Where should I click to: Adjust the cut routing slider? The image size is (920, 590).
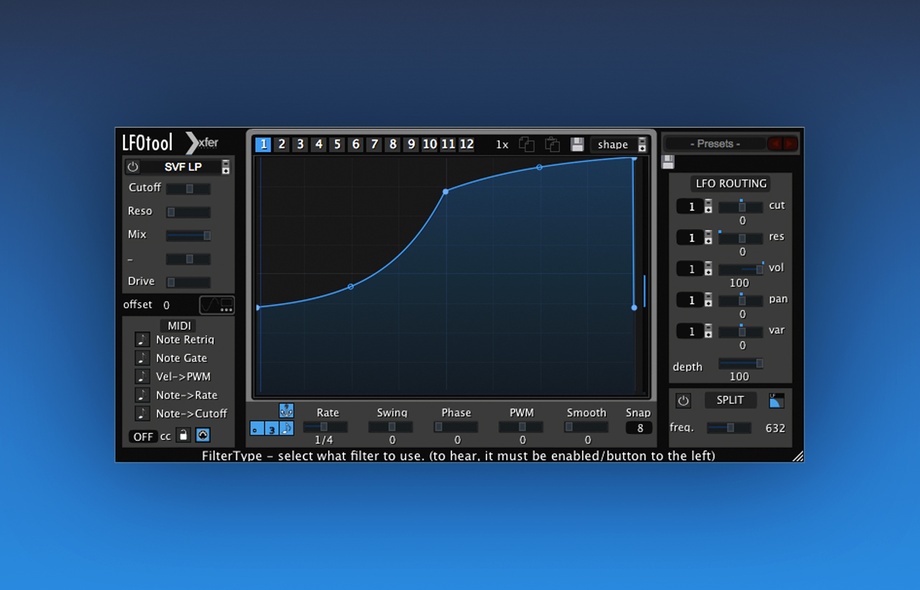click(x=741, y=206)
